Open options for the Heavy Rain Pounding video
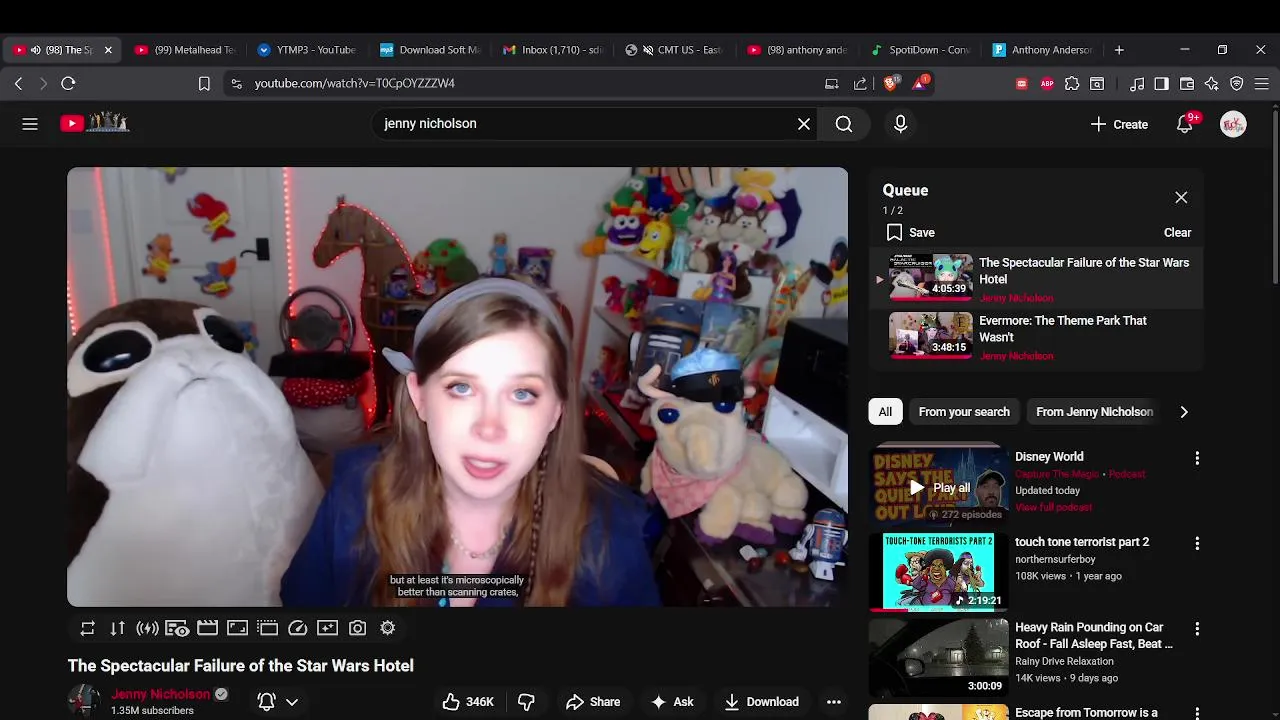1280x720 pixels. click(1197, 629)
